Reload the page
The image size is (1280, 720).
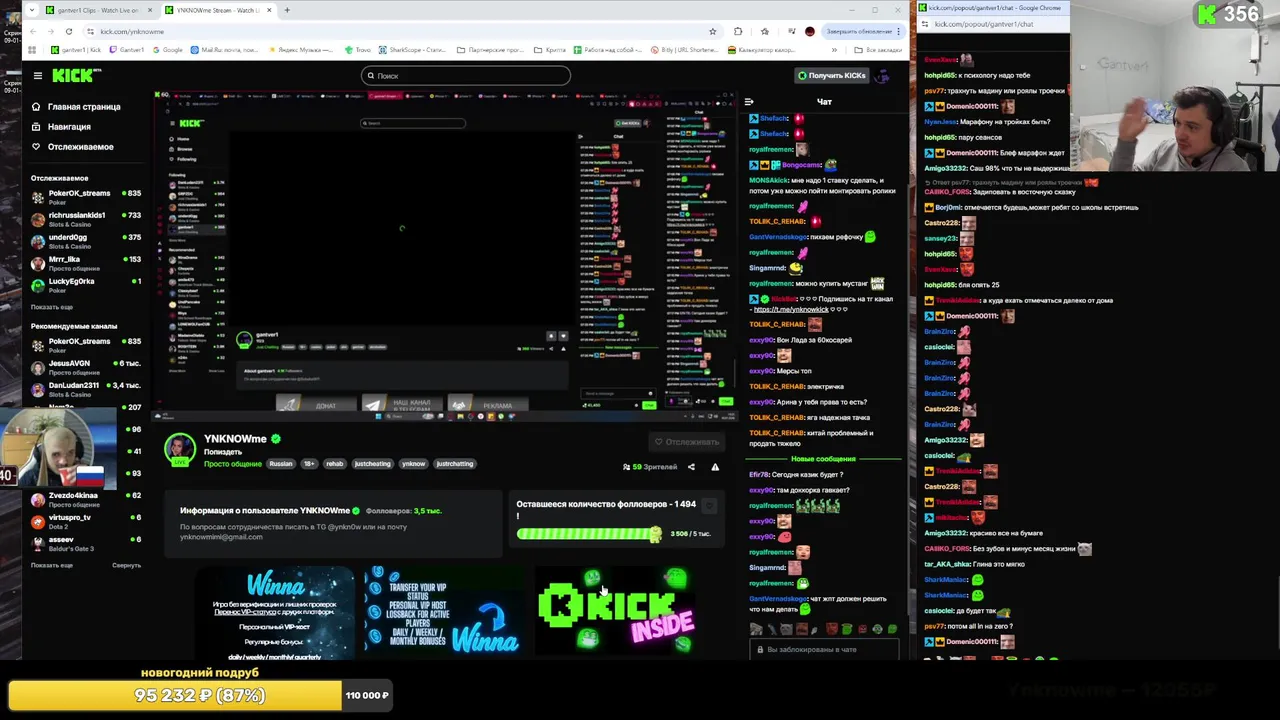coord(68,31)
